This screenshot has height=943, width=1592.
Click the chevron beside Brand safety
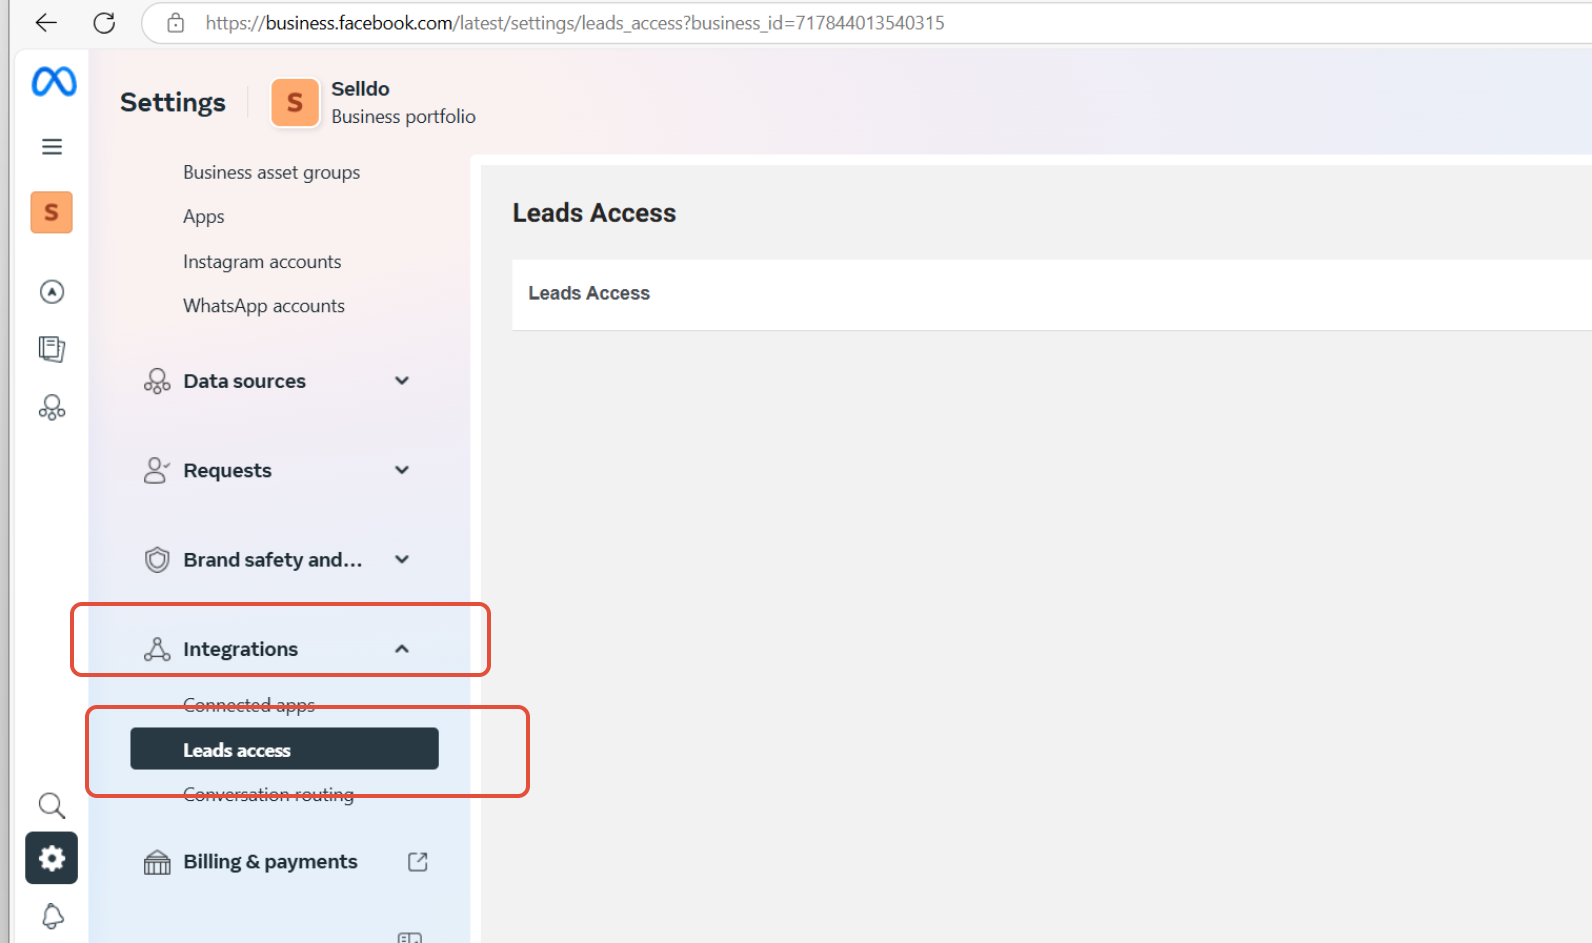point(402,559)
